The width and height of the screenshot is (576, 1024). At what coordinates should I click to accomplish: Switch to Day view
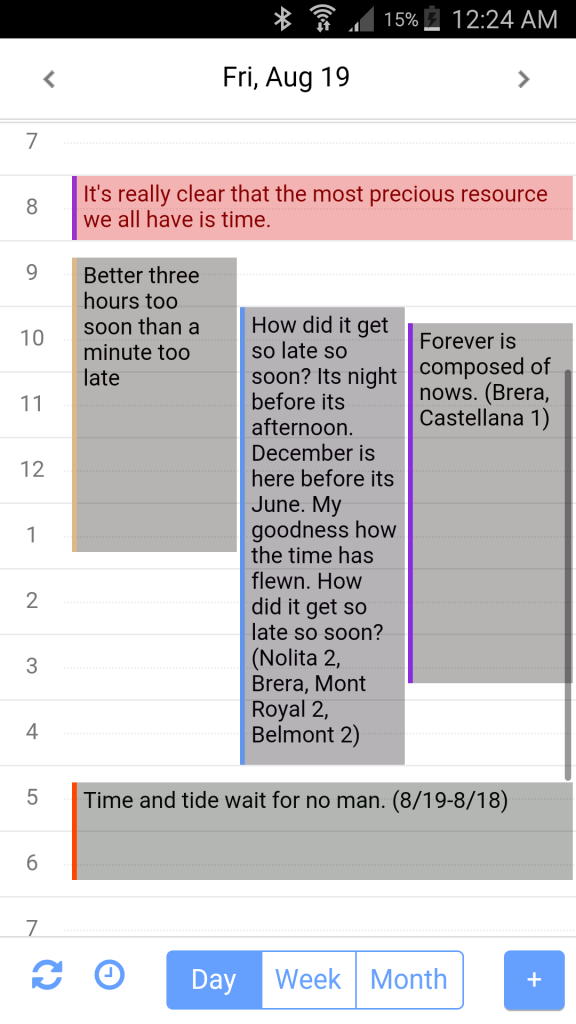coord(214,980)
